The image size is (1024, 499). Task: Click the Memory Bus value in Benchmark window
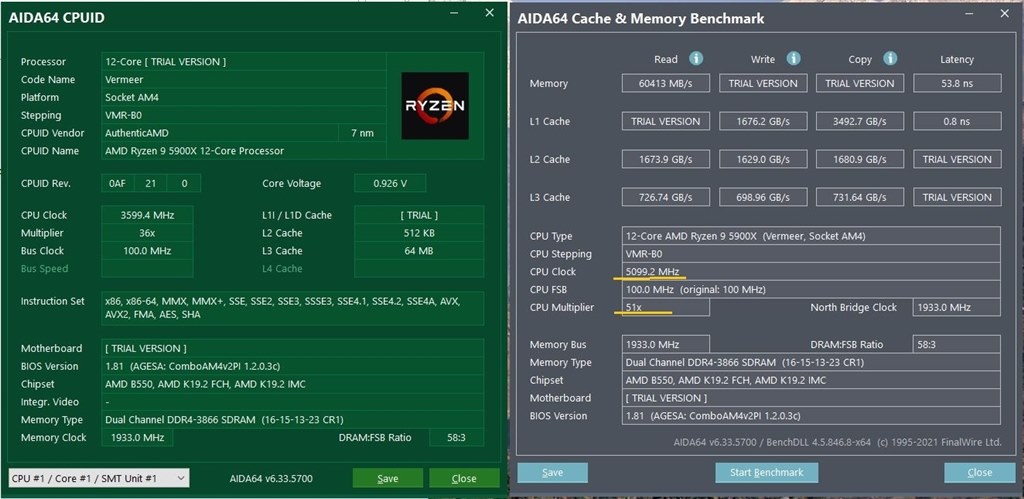click(665, 344)
